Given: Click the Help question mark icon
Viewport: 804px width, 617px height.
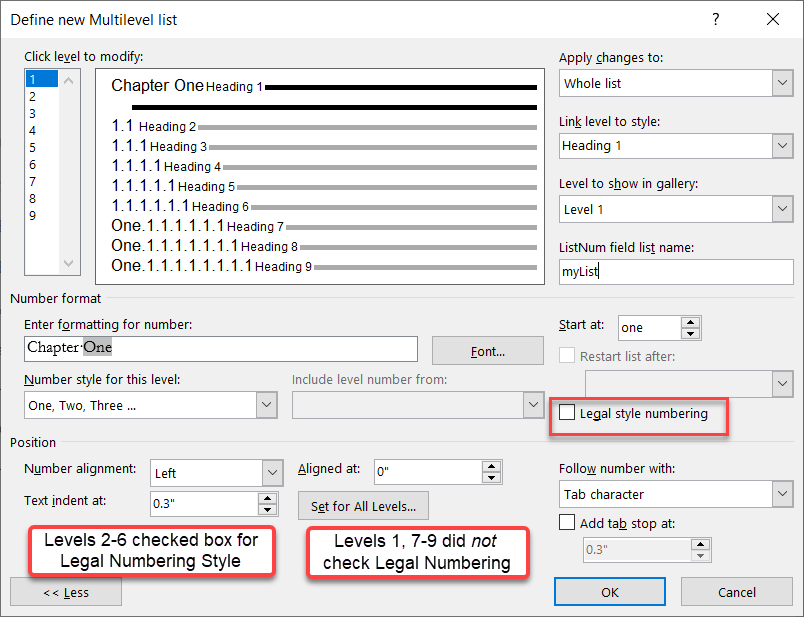Looking at the screenshot, I should click(x=715, y=19).
